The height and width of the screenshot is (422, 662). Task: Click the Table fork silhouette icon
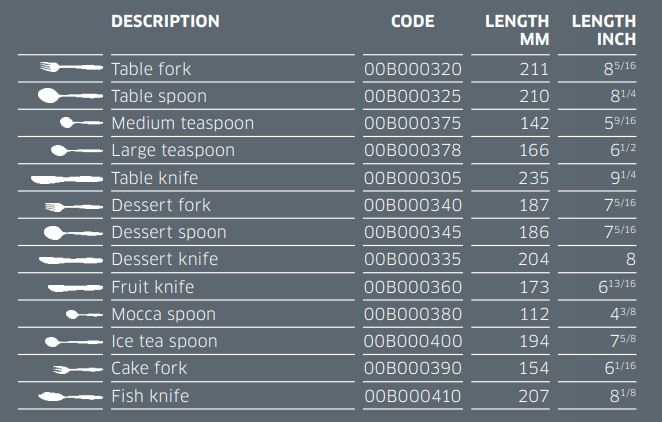coord(71,67)
